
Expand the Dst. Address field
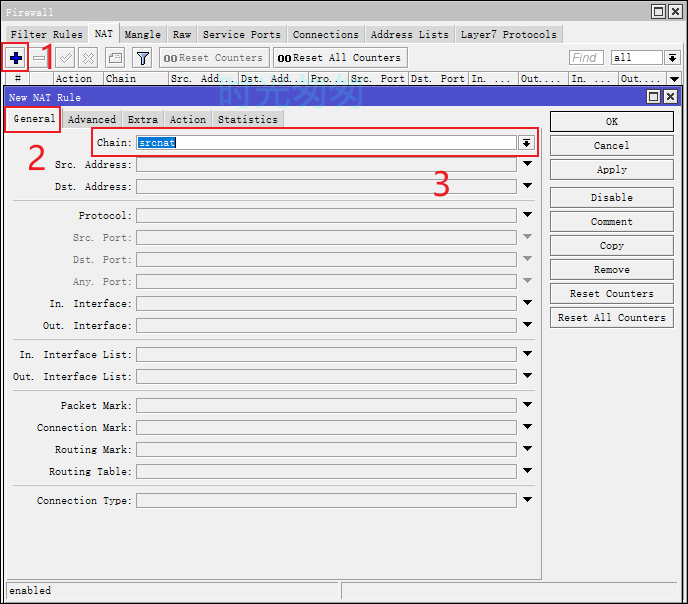(527, 186)
